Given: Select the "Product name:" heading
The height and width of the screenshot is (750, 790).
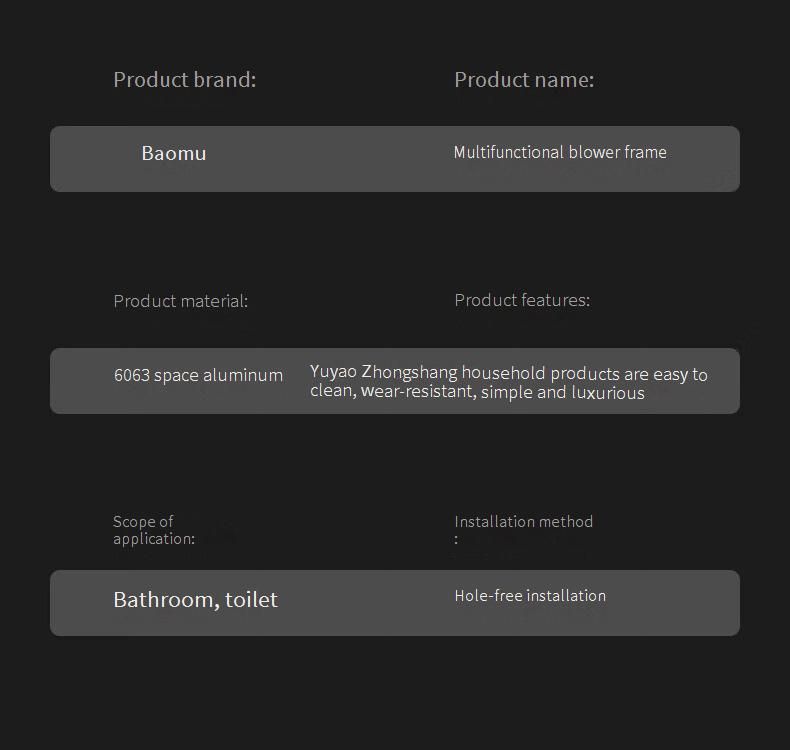Looking at the screenshot, I should [524, 80].
